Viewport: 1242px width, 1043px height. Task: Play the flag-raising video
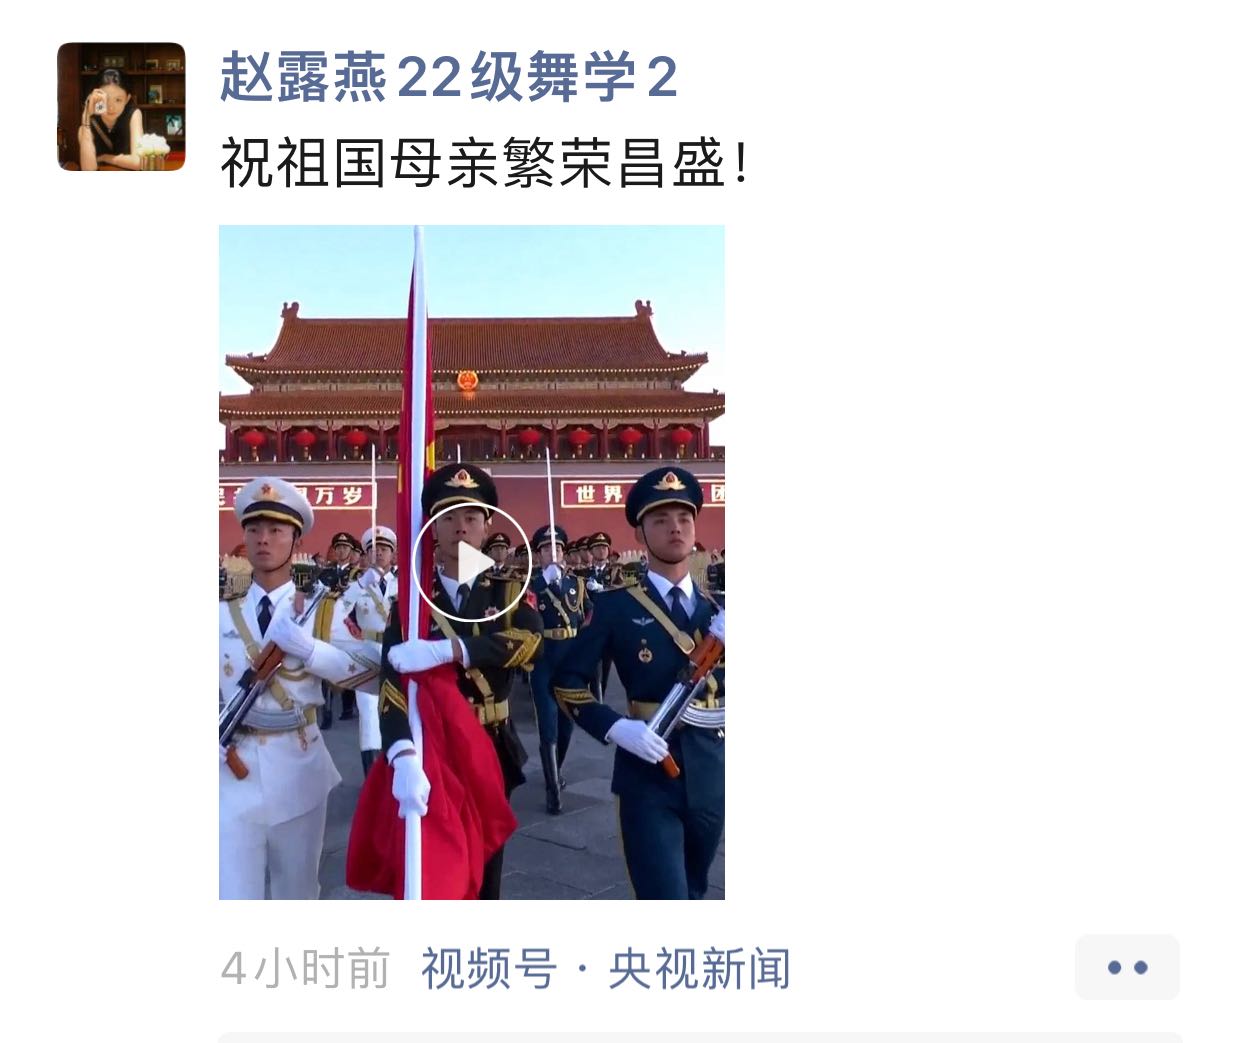471,563
